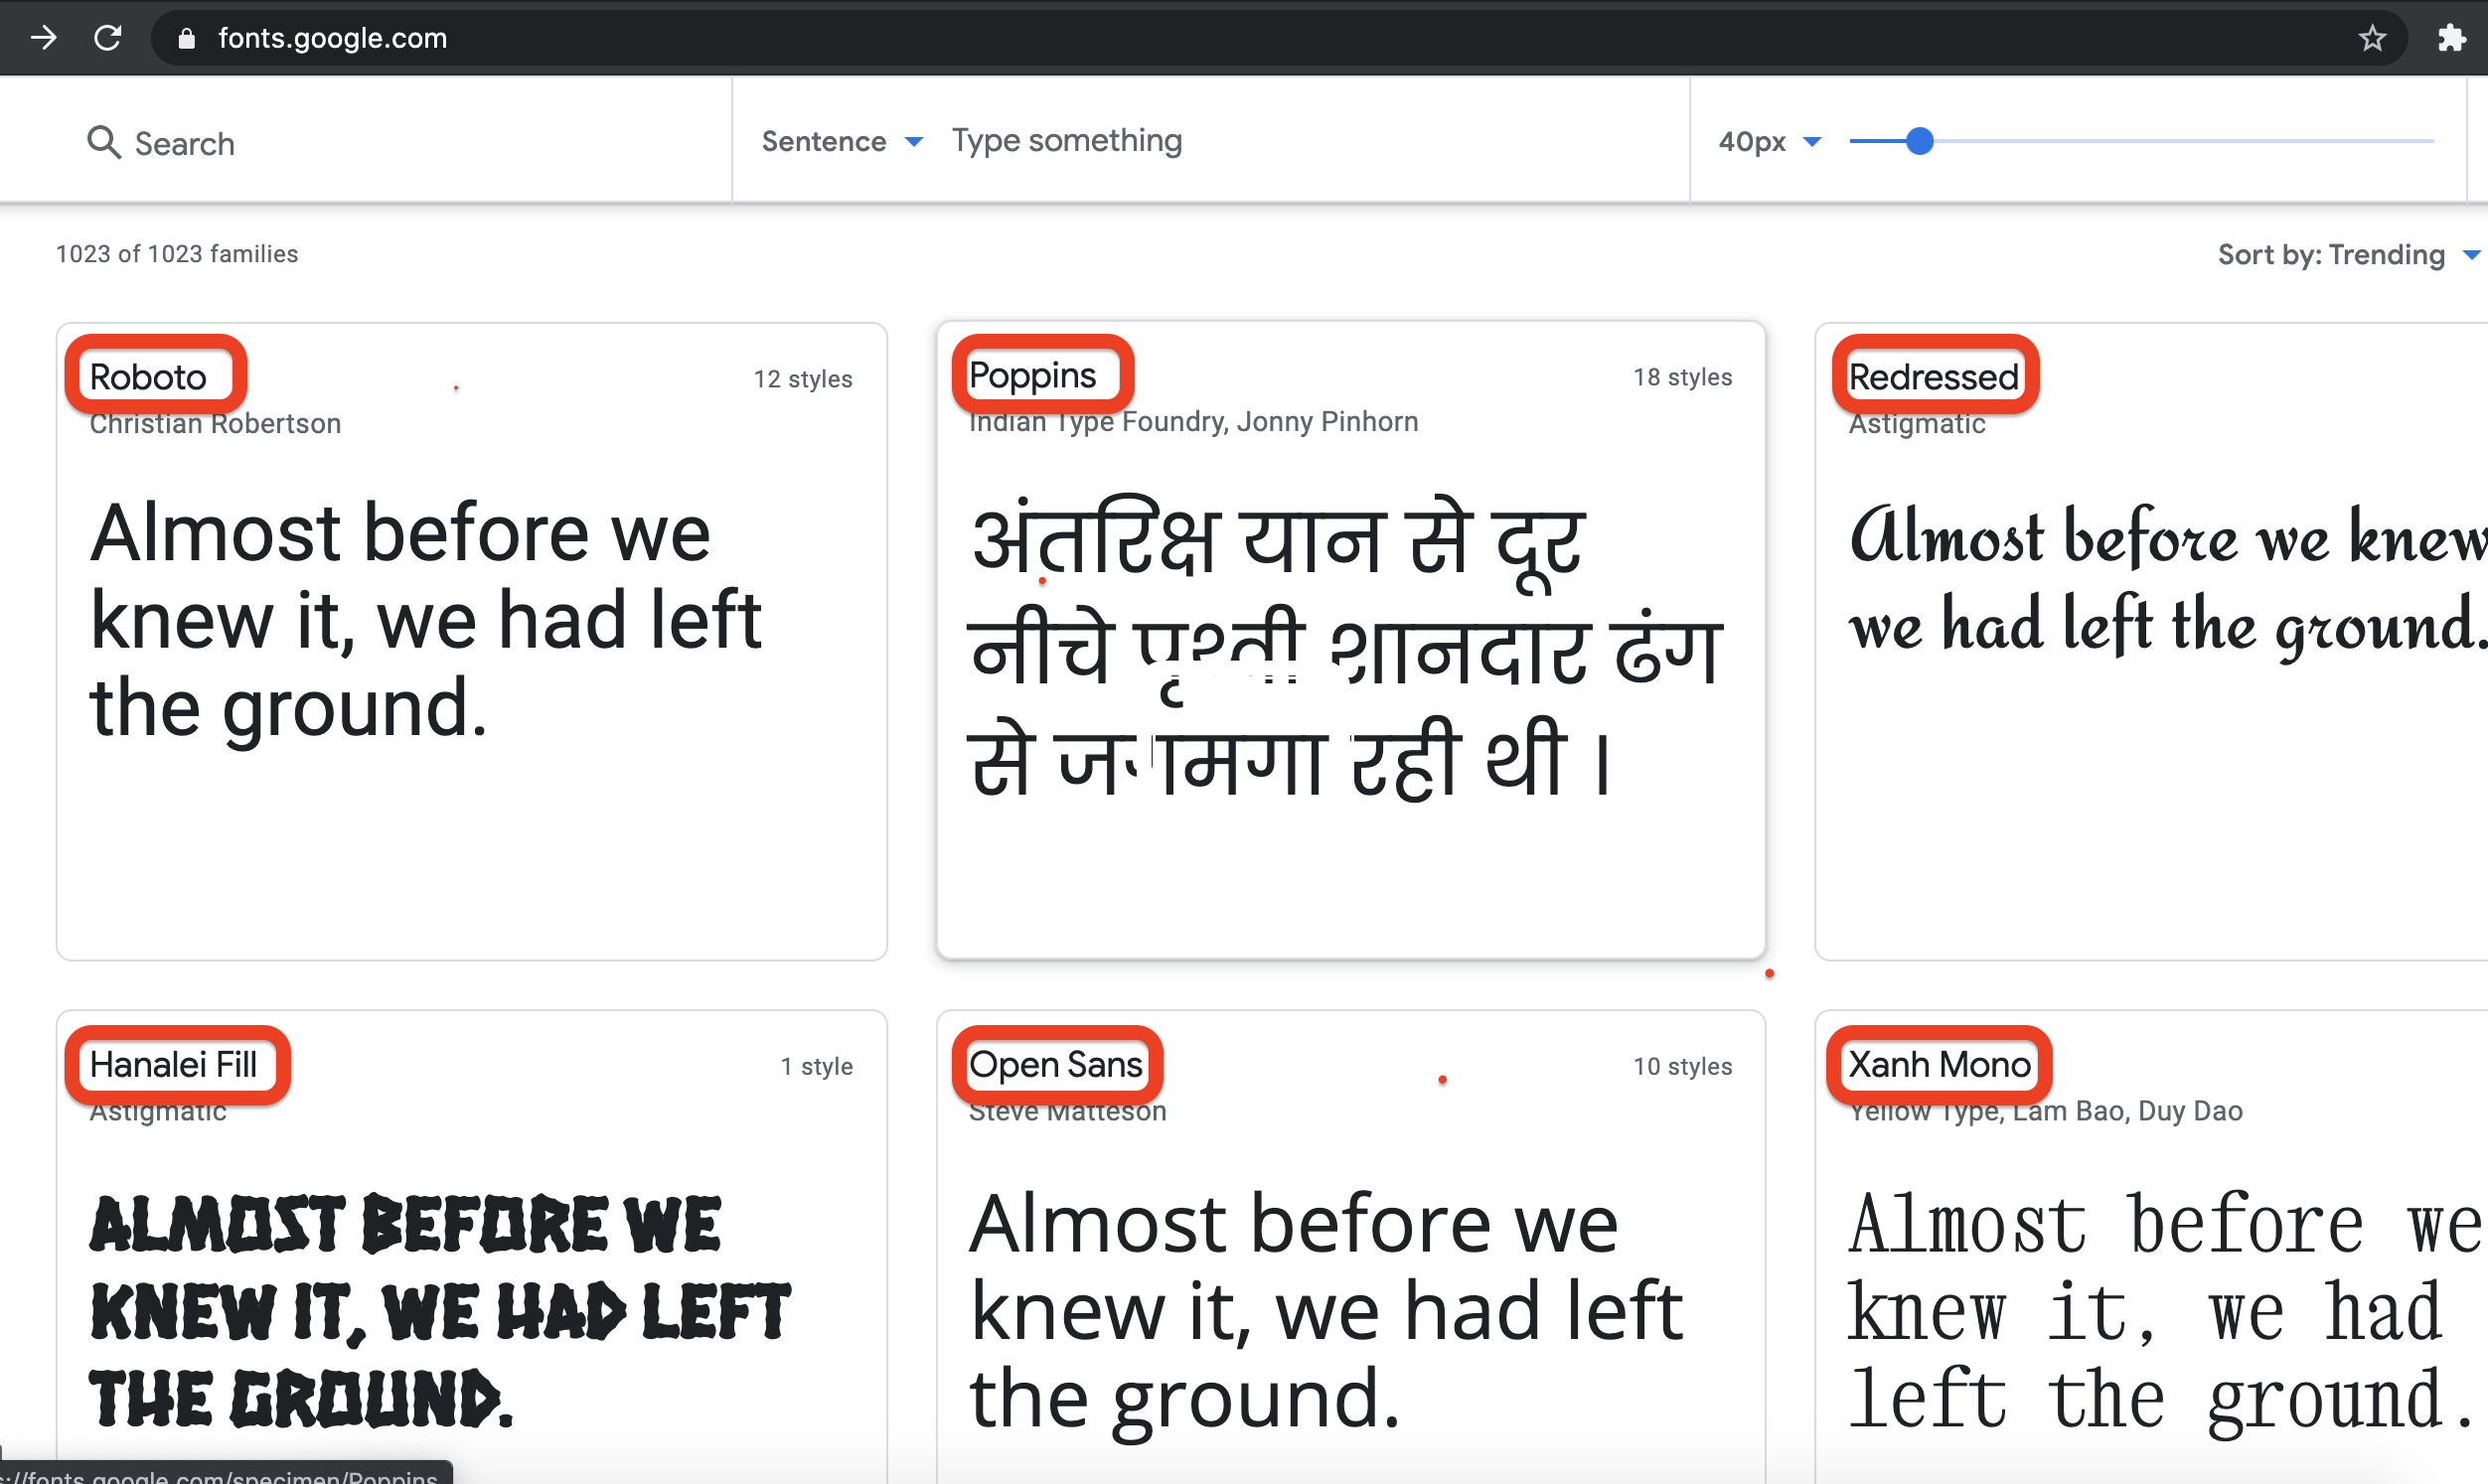Image resolution: width=2488 pixels, height=1484 pixels.
Task: Click the browser forward arrow
Action: click(x=43, y=38)
